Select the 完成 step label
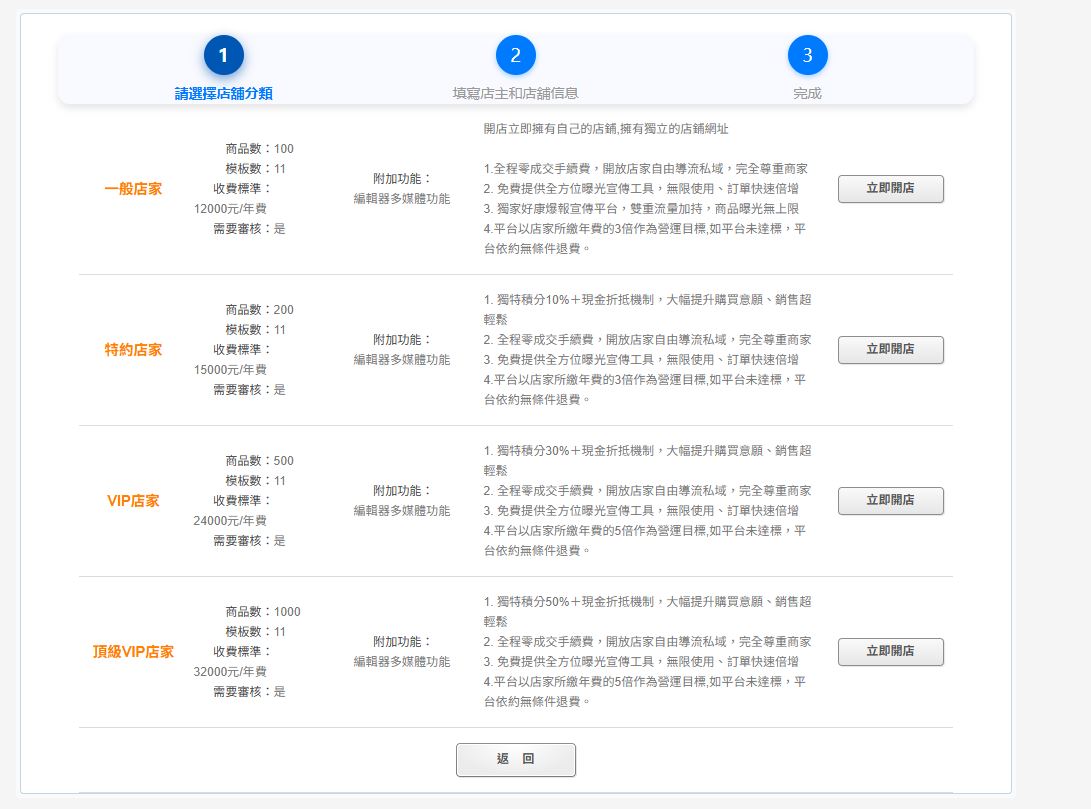 pyautogui.click(x=808, y=93)
